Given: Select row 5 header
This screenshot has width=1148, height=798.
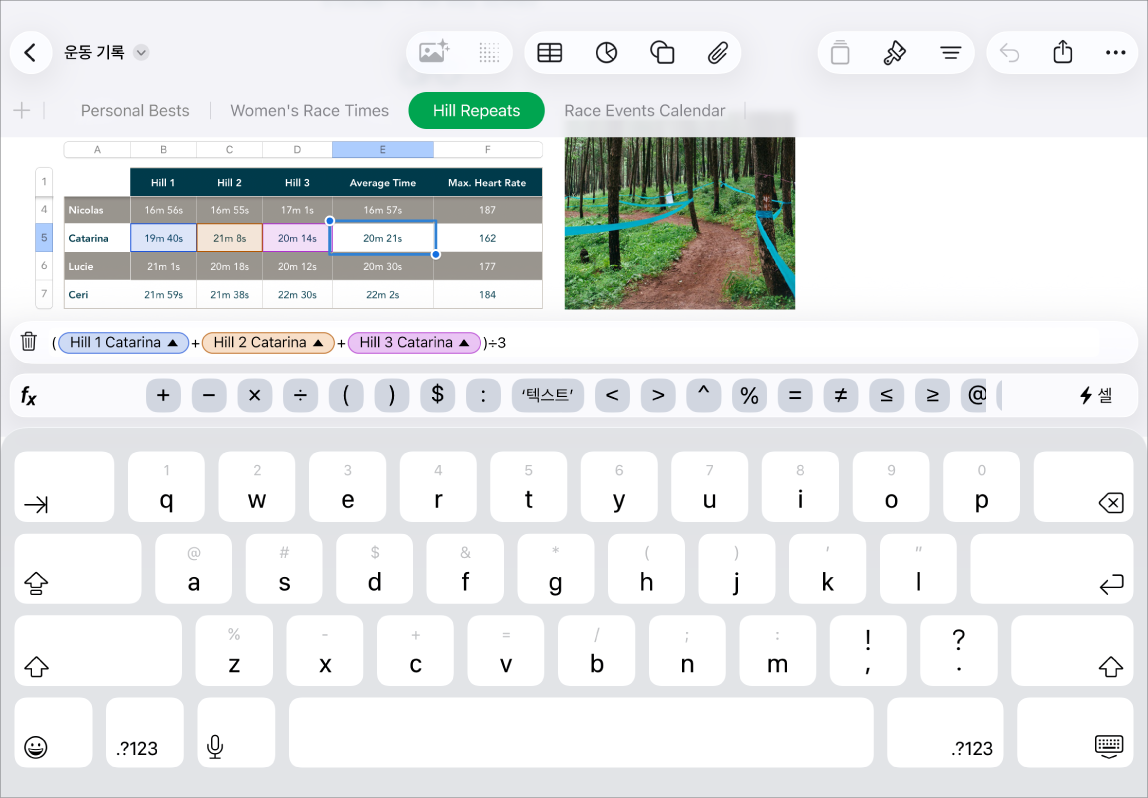Looking at the screenshot, I should click(x=44, y=238).
